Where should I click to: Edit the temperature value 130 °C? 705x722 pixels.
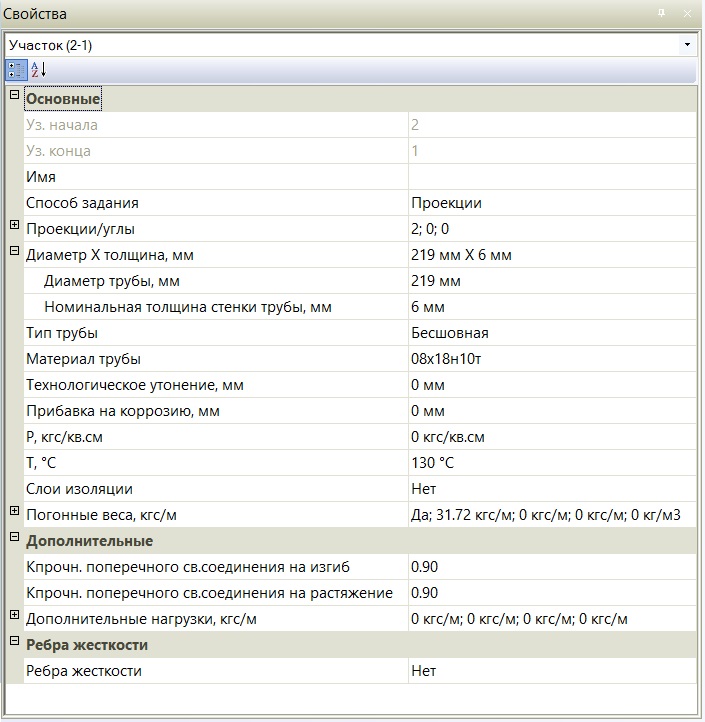550,463
